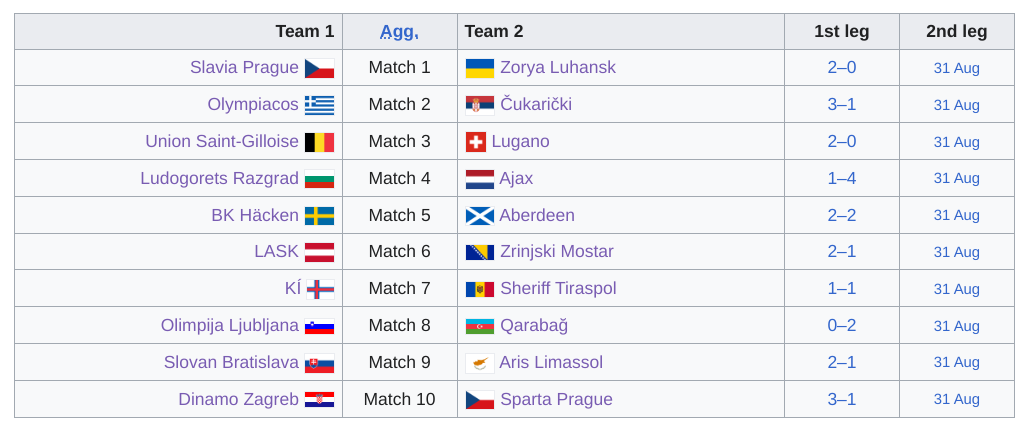Open the 1–4 first leg score for Match 4

842,178
